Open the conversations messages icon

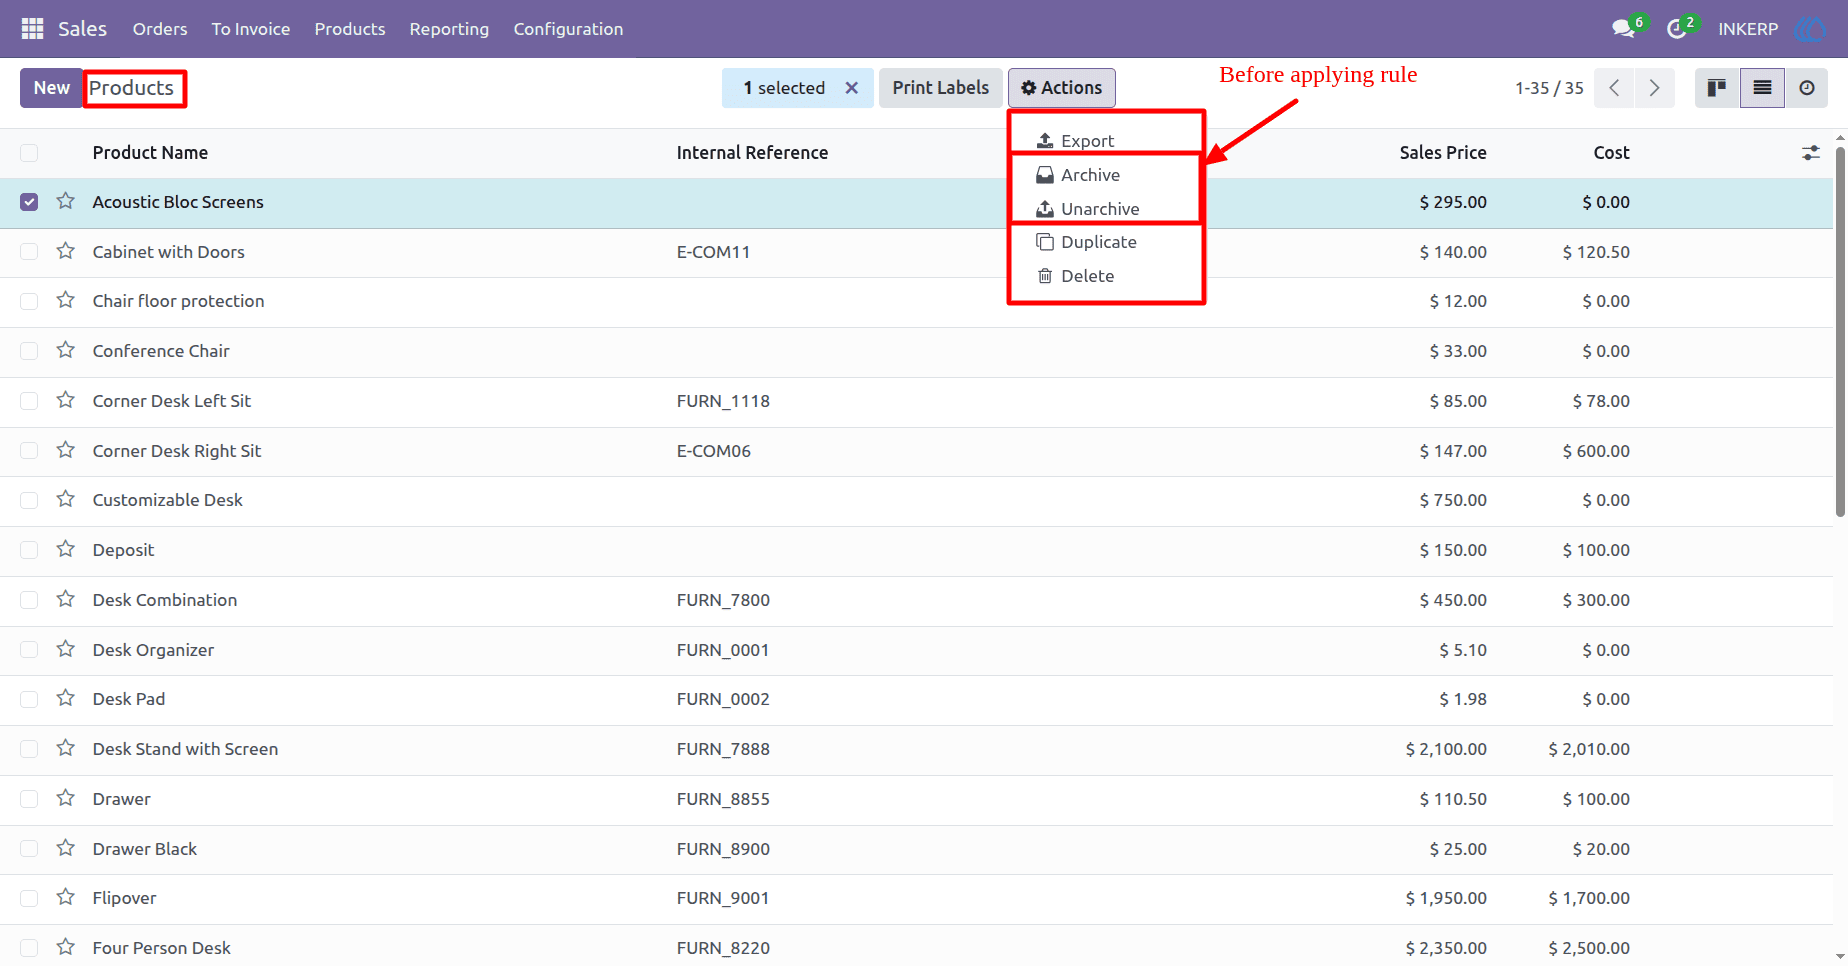(x=1624, y=29)
